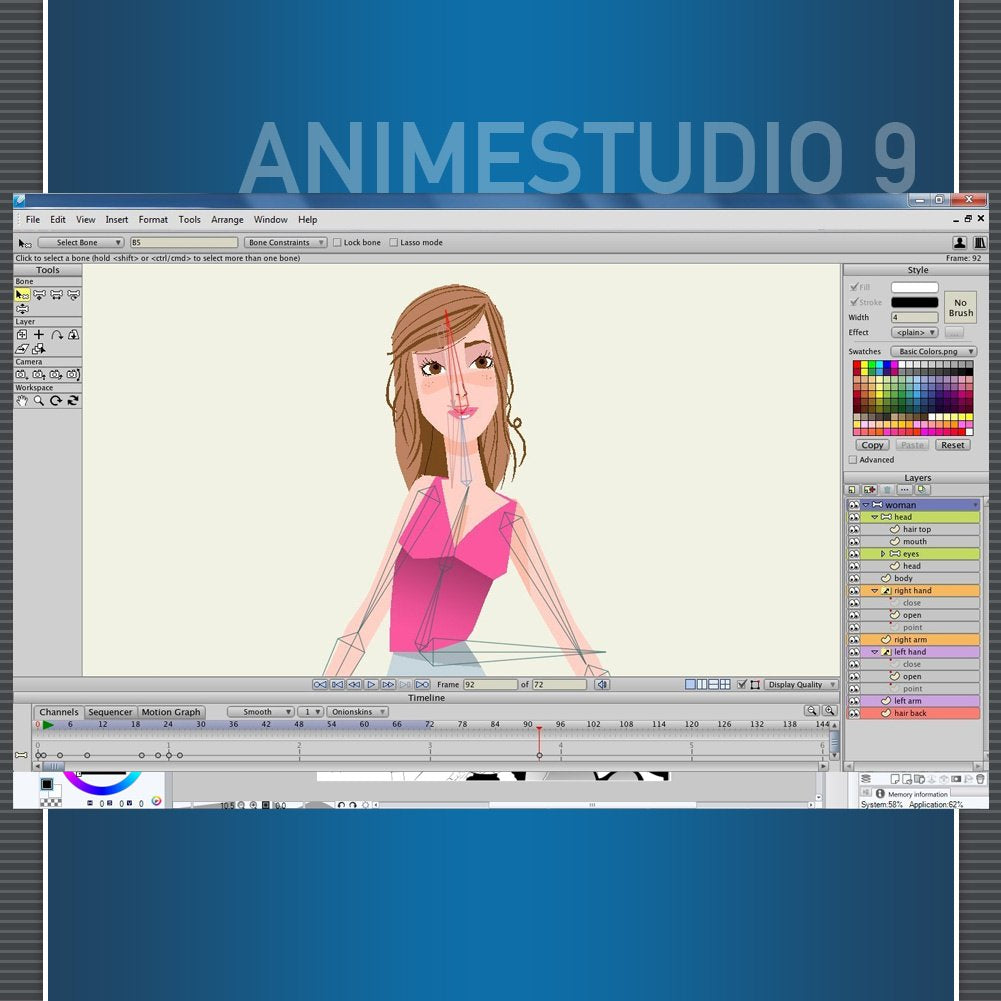Enable the Lasso mode checkbox
Viewport: 1001px width, 1001px height.
click(x=393, y=243)
